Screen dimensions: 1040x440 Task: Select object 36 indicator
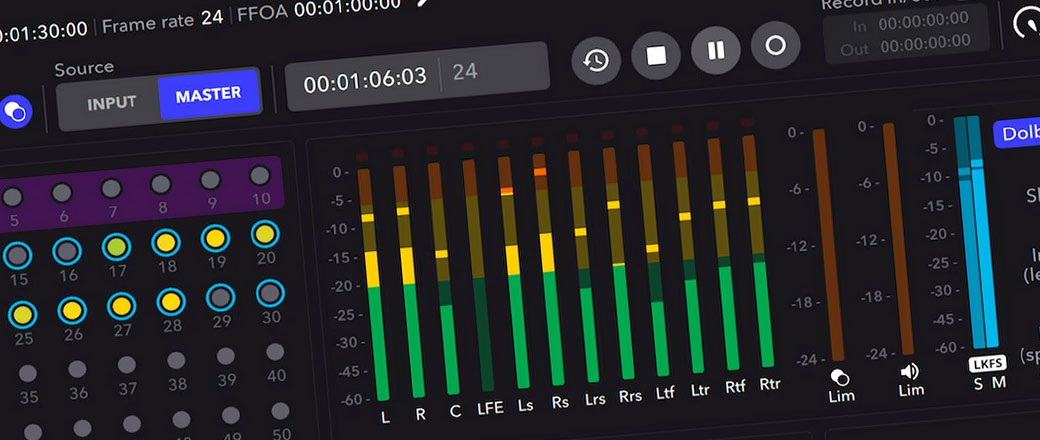pos(77,369)
